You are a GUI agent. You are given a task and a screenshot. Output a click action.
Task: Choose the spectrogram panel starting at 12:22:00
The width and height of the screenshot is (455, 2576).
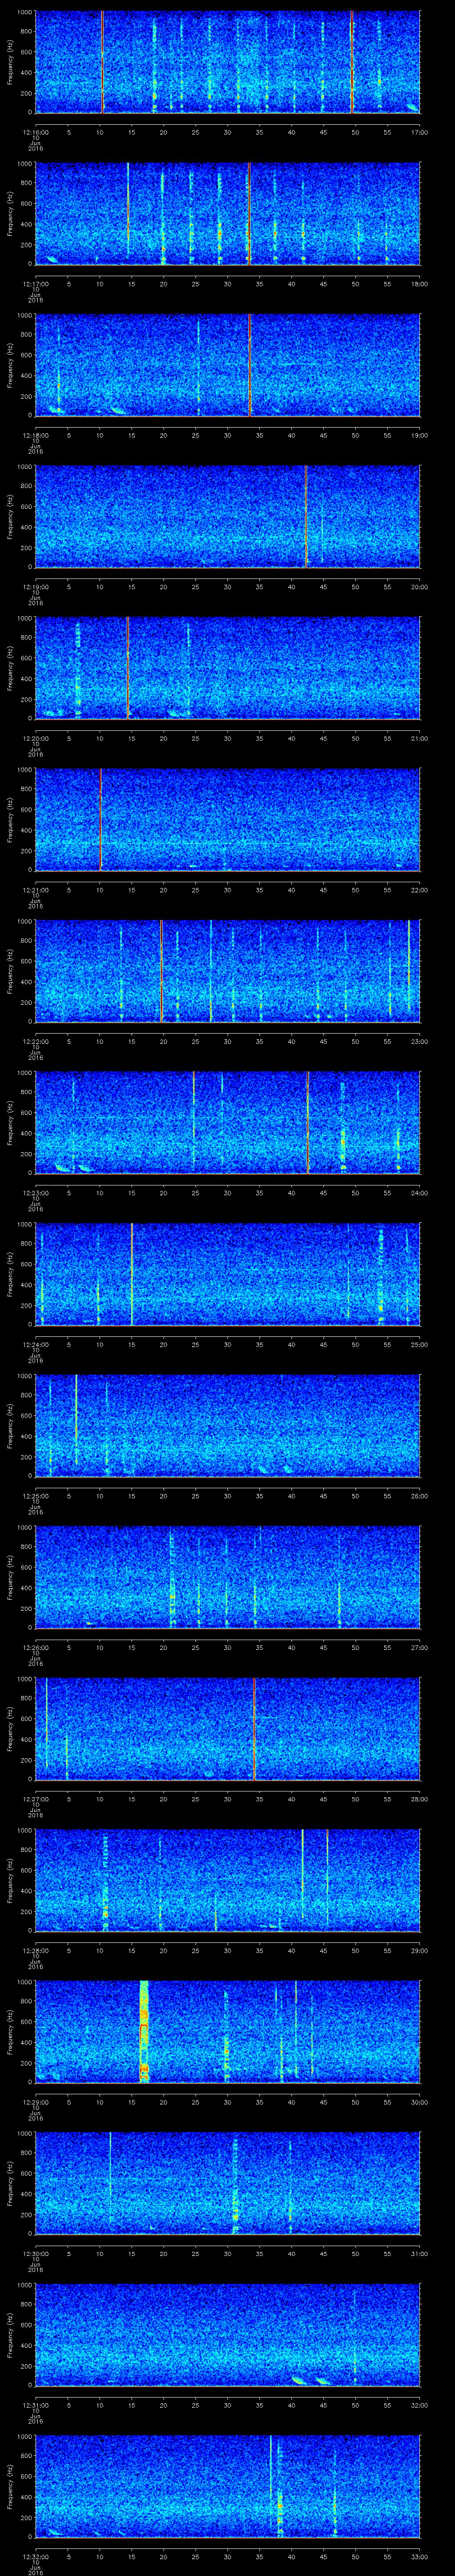(227, 971)
